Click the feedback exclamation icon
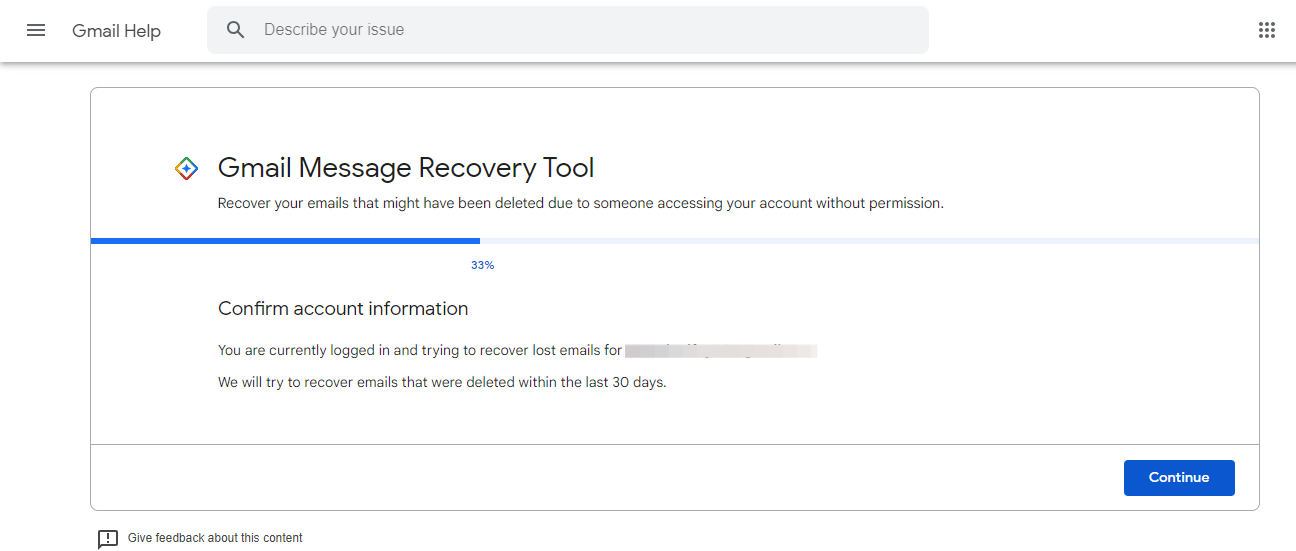1296x551 pixels. (x=108, y=539)
